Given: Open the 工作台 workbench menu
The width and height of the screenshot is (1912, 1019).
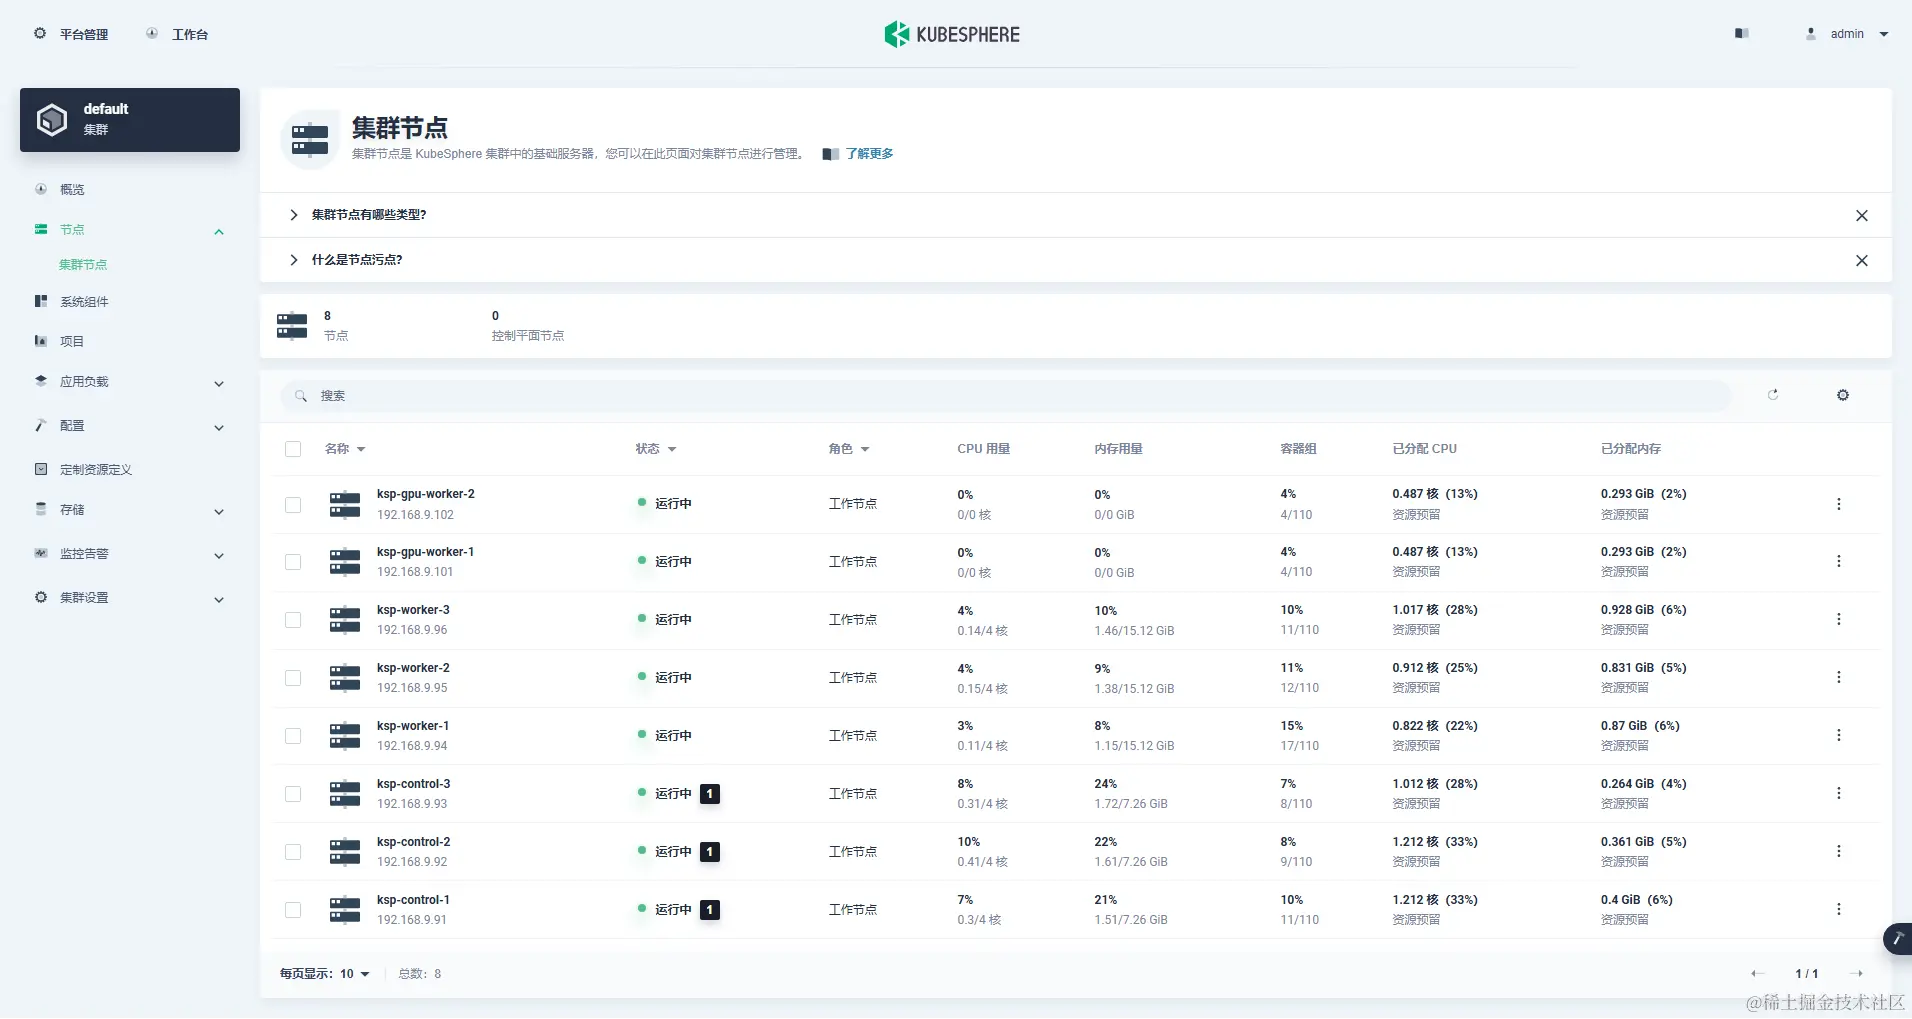Looking at the screenshot, I should [177, 34].
